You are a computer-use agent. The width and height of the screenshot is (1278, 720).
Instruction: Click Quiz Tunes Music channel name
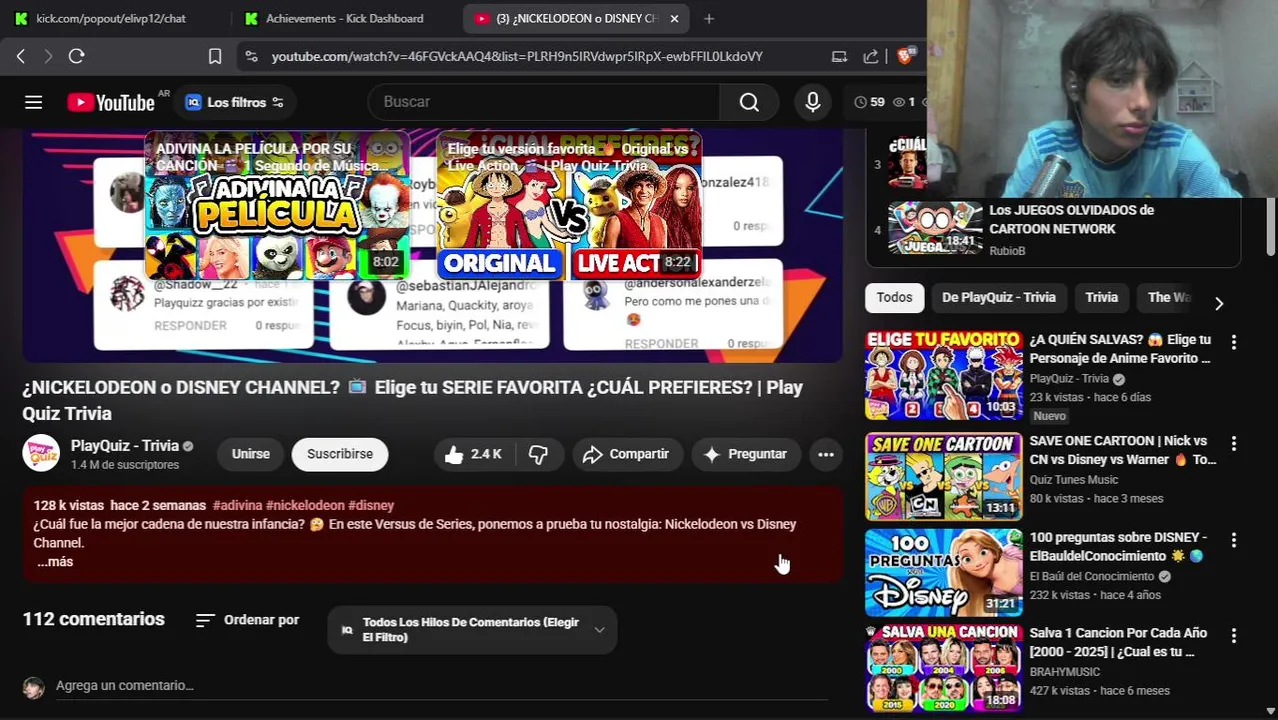tap(1073, 480)
